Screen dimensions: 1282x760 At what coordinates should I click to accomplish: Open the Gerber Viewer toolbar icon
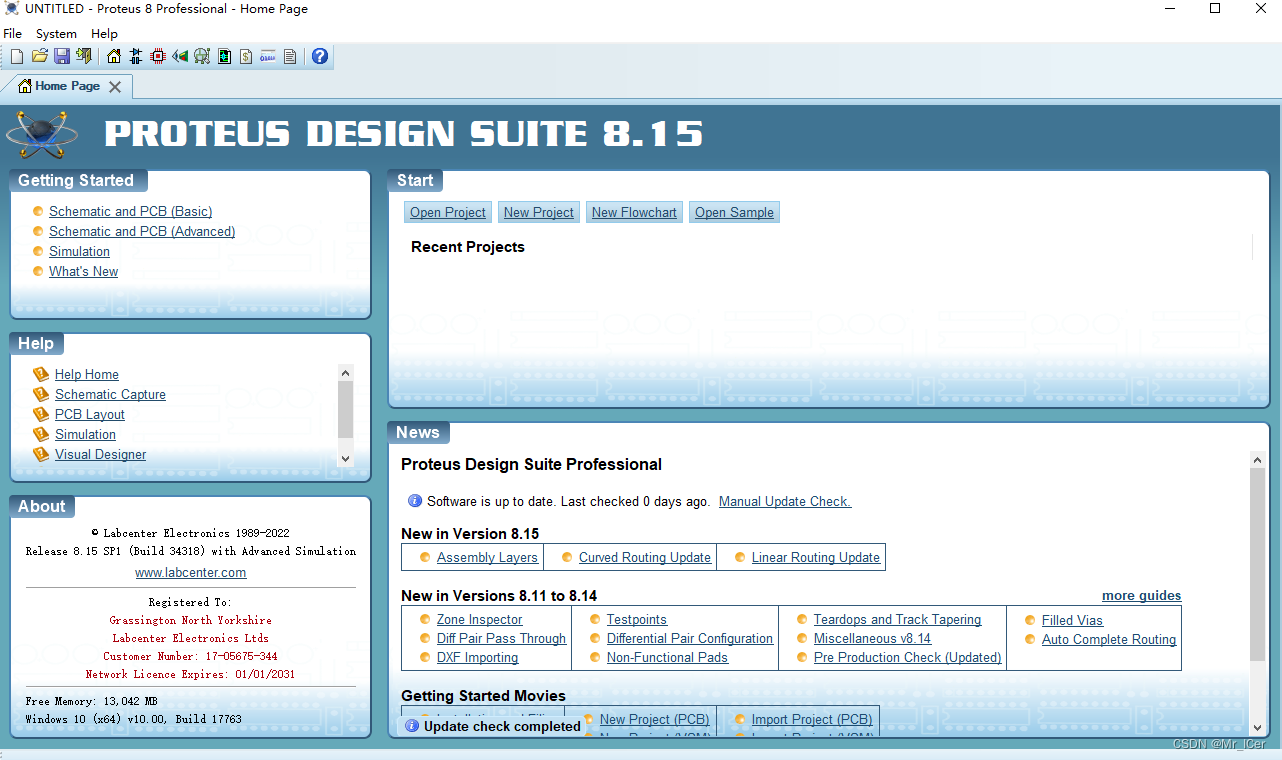tap(202, 56)
